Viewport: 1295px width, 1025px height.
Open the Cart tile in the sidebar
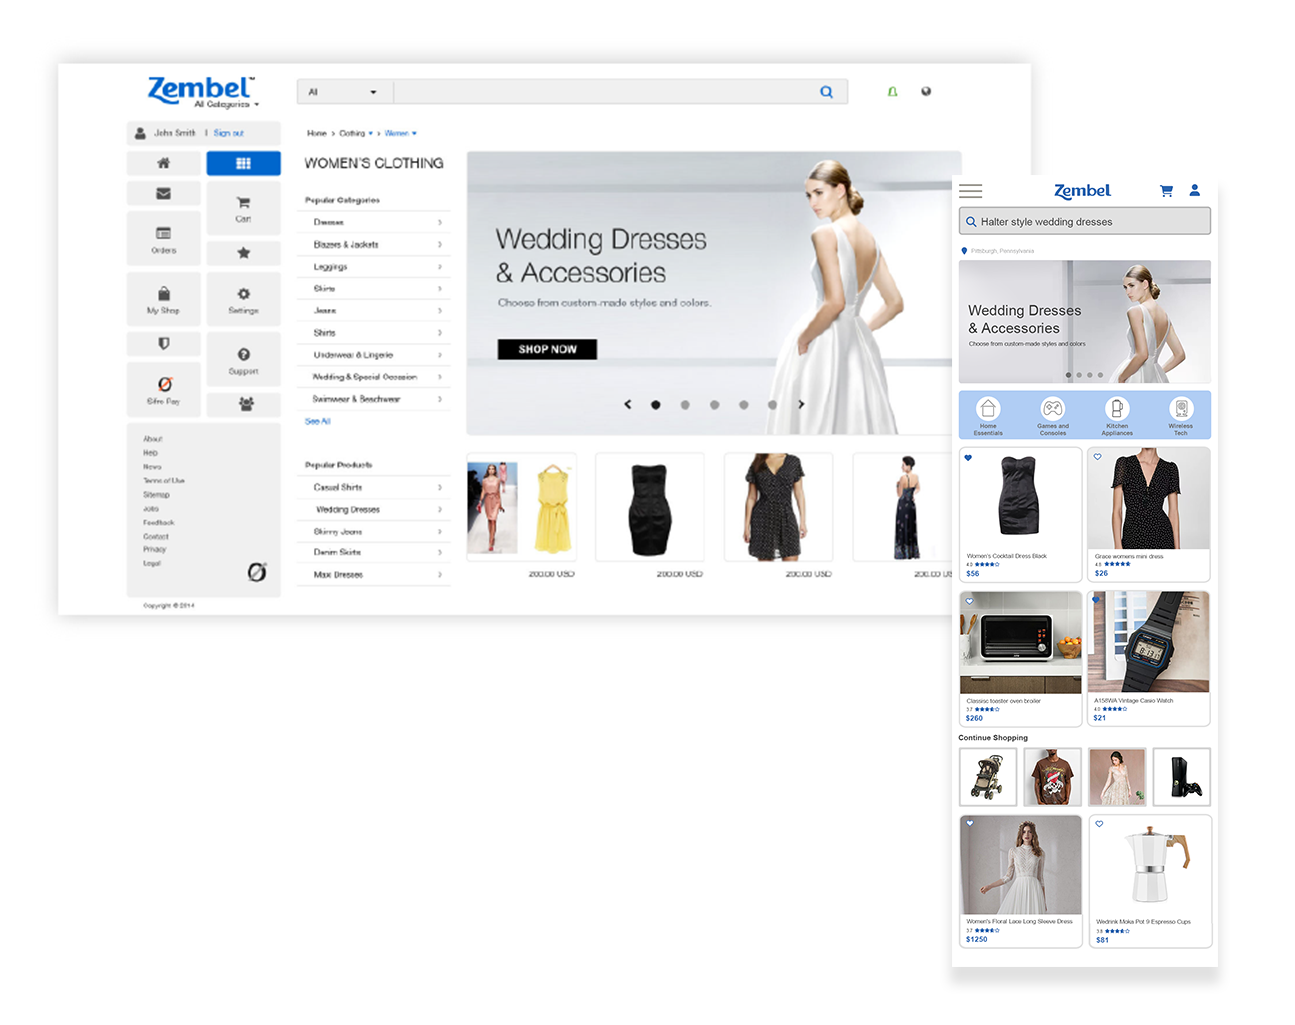click(243, 208)
